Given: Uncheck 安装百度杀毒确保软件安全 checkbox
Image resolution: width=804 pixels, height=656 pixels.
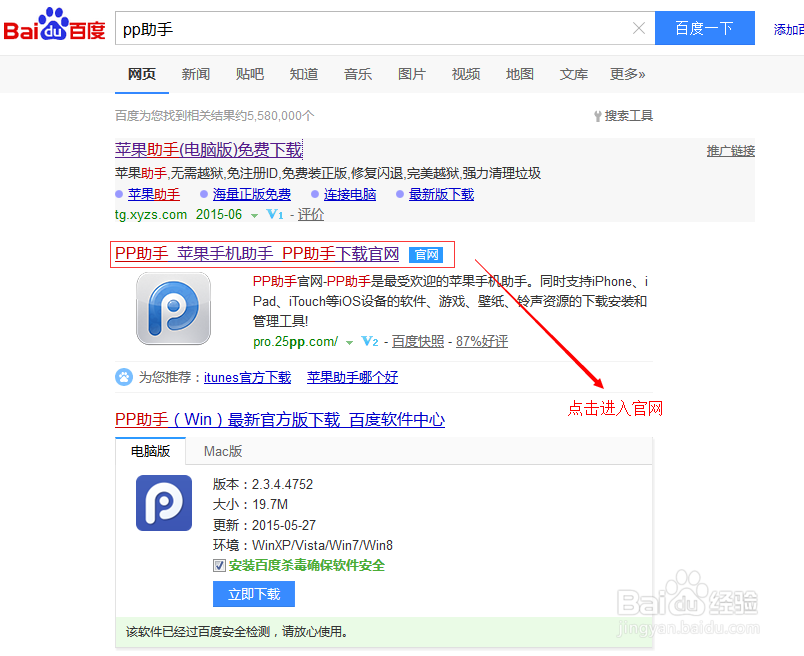Looking at the screenshot, I should pyautogui.click(x=219, y=566).
